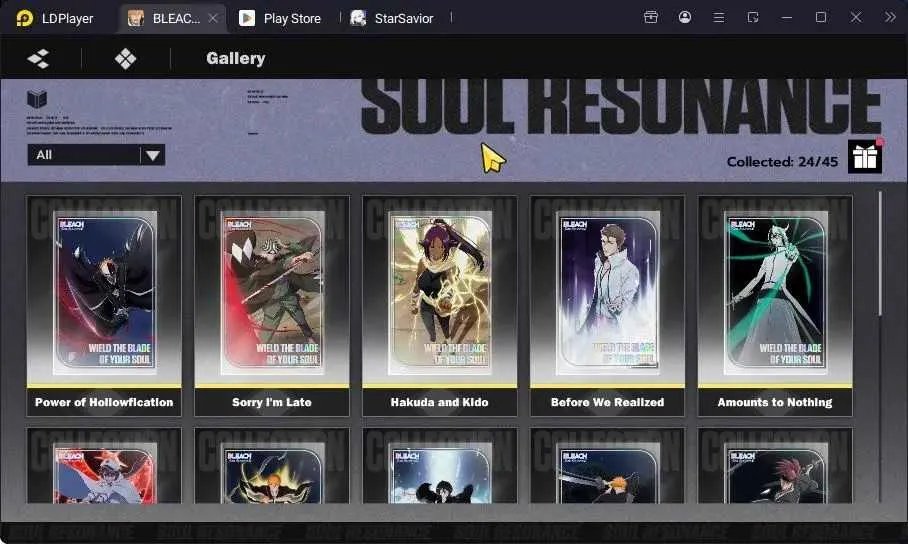908x544 pixels.
Task: Click the Amounts to Nothing label
Action: point(775,402)
